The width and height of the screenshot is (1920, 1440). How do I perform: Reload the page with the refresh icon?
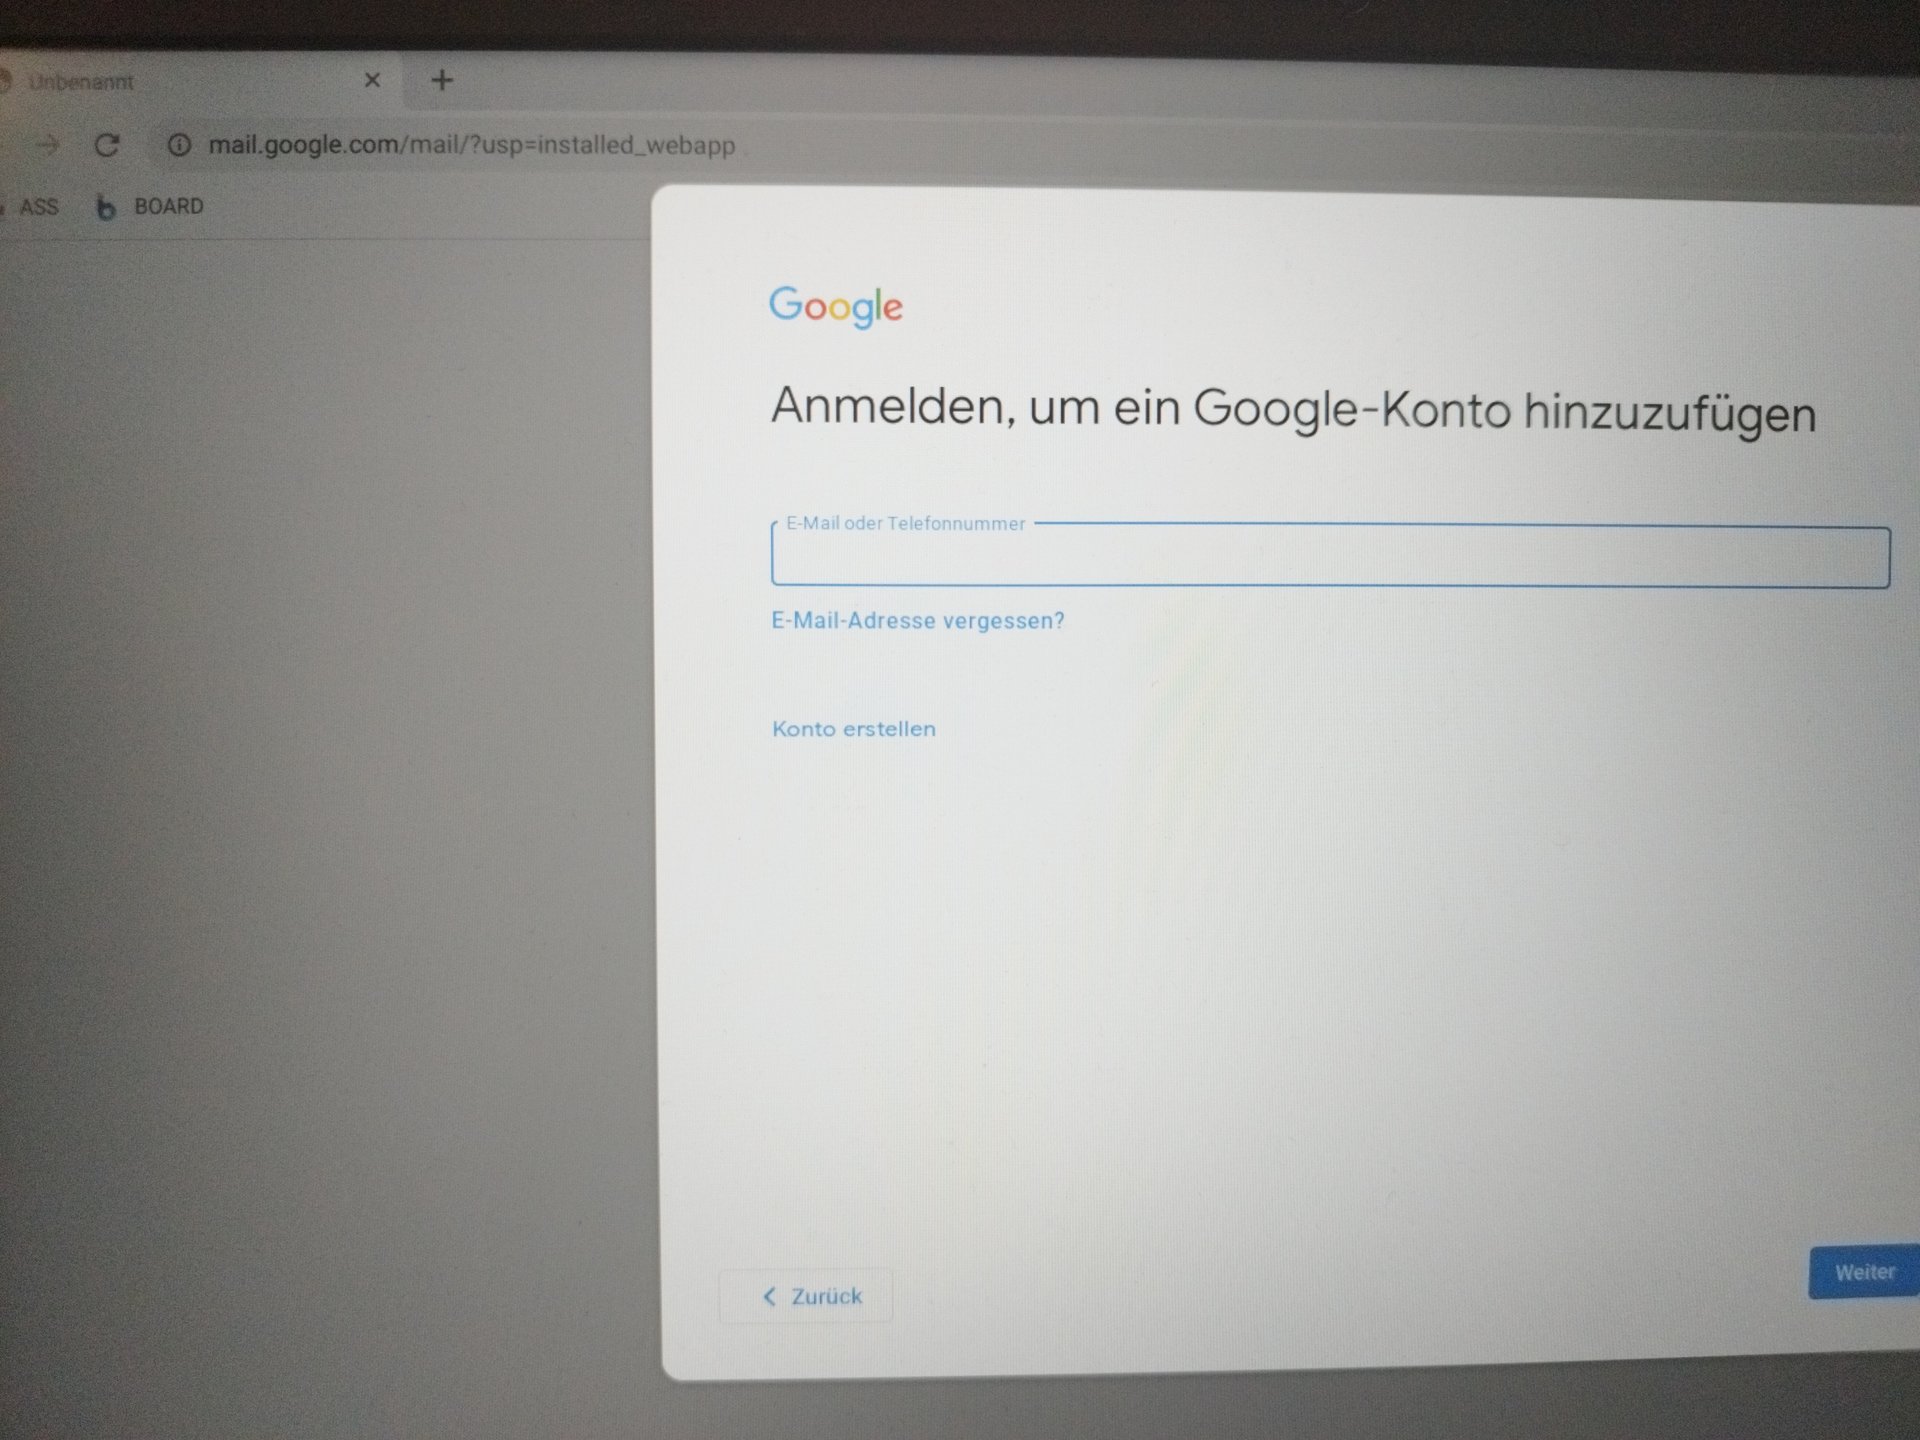pos(107,145)
